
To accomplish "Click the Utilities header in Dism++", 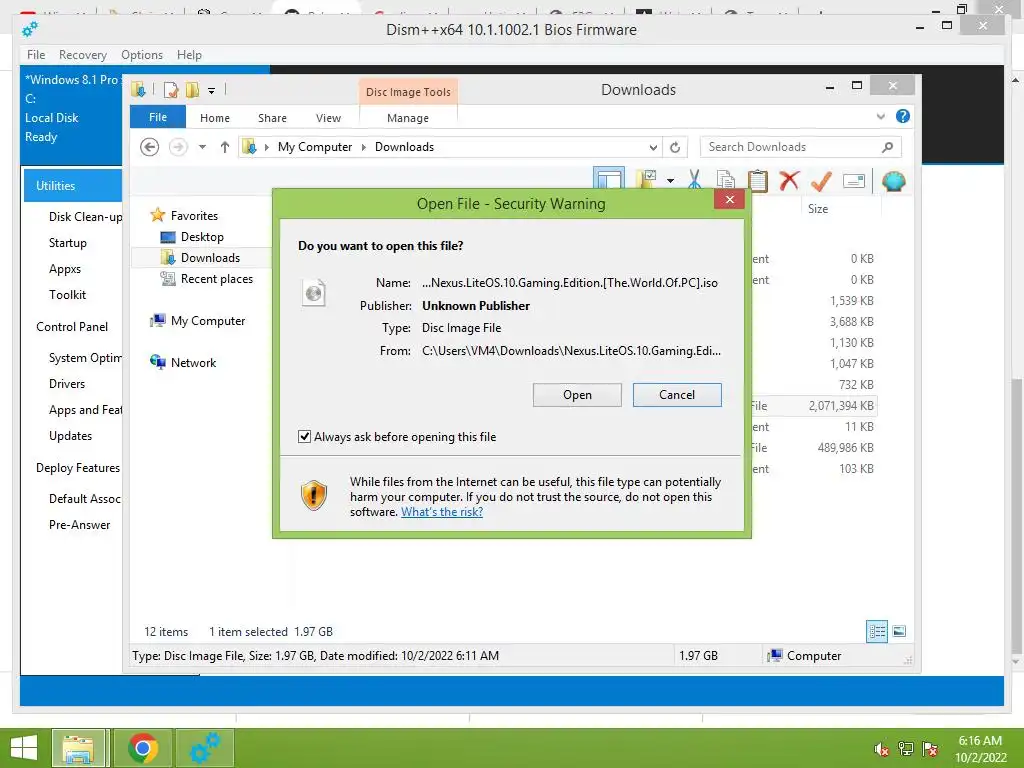I will (x=72, y=185).
